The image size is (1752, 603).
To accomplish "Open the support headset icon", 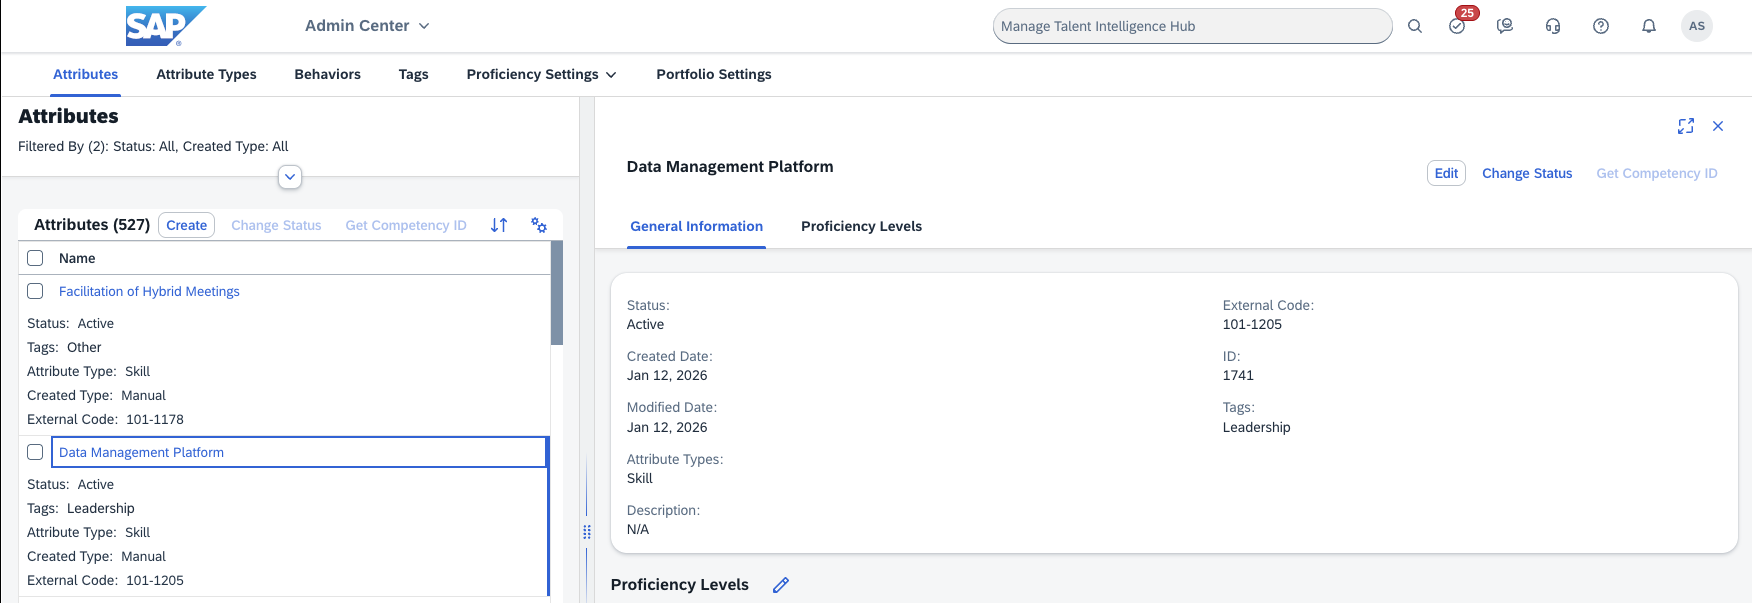I will pyautogui.click(x=1553, y=26).
